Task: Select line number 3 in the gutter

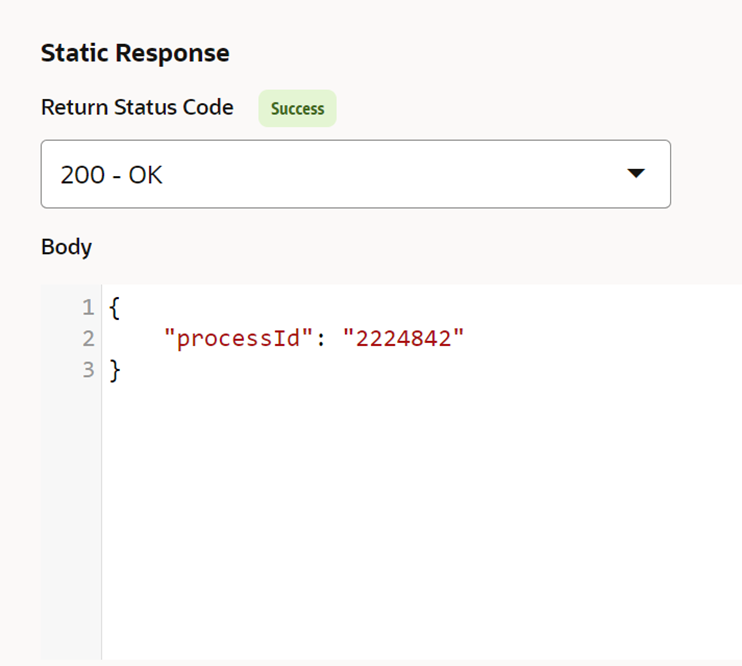Action: 89,370
